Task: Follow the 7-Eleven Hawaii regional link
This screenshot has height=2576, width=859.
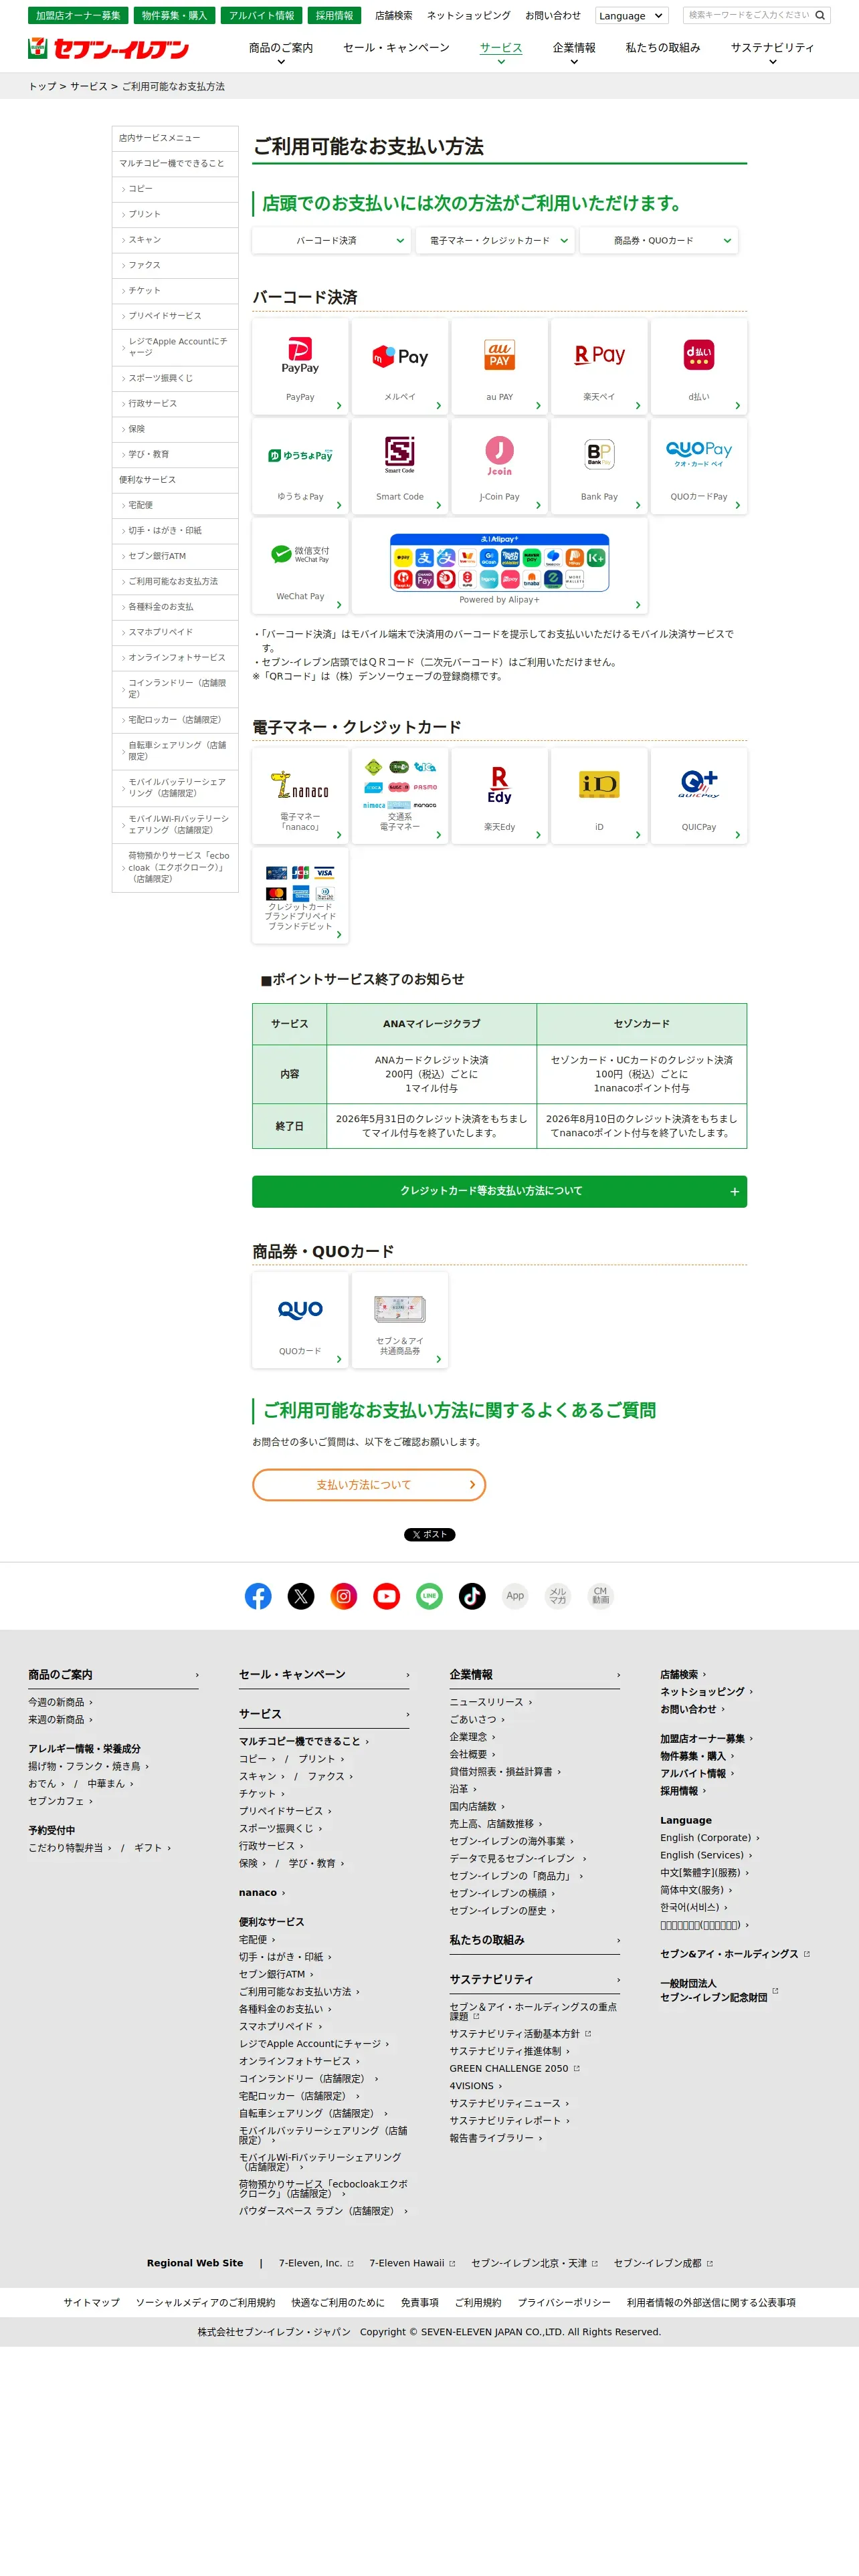Action: (412, 2263)
